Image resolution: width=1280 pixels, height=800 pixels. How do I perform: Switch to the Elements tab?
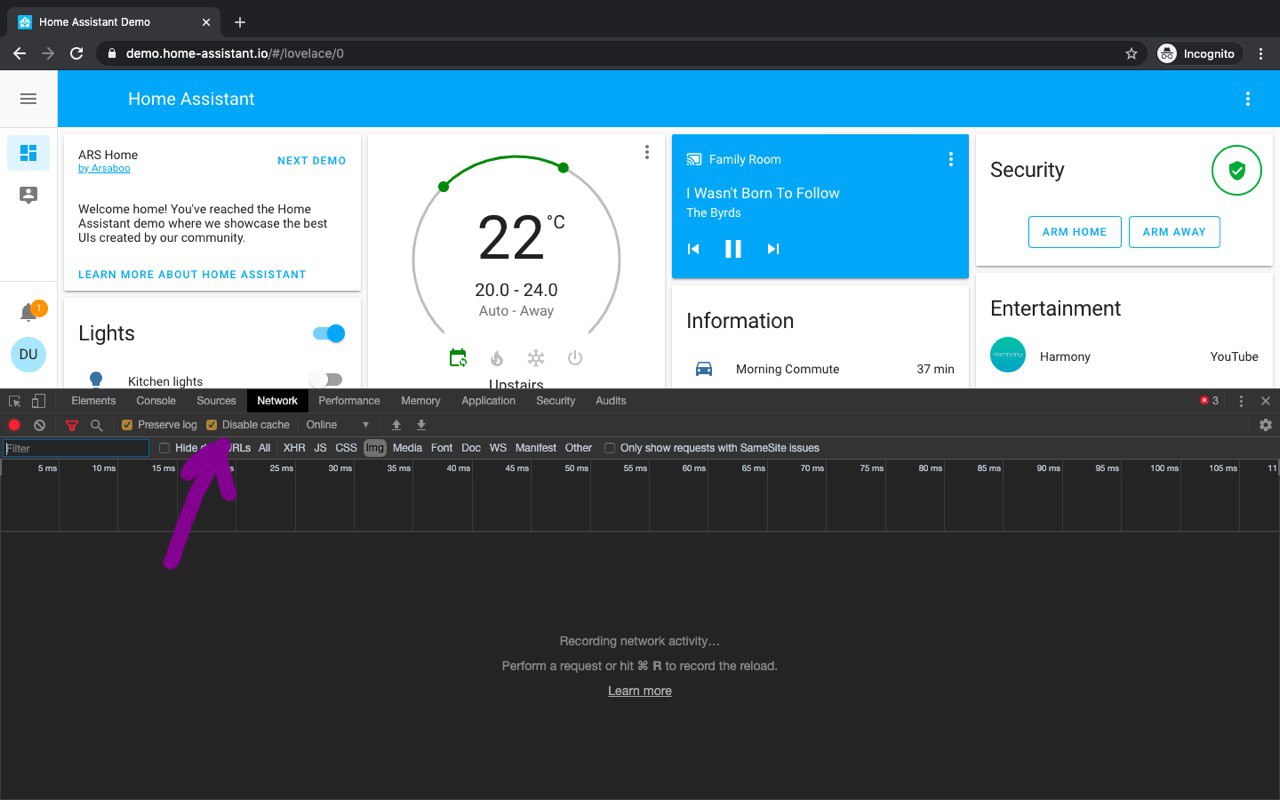94,401
